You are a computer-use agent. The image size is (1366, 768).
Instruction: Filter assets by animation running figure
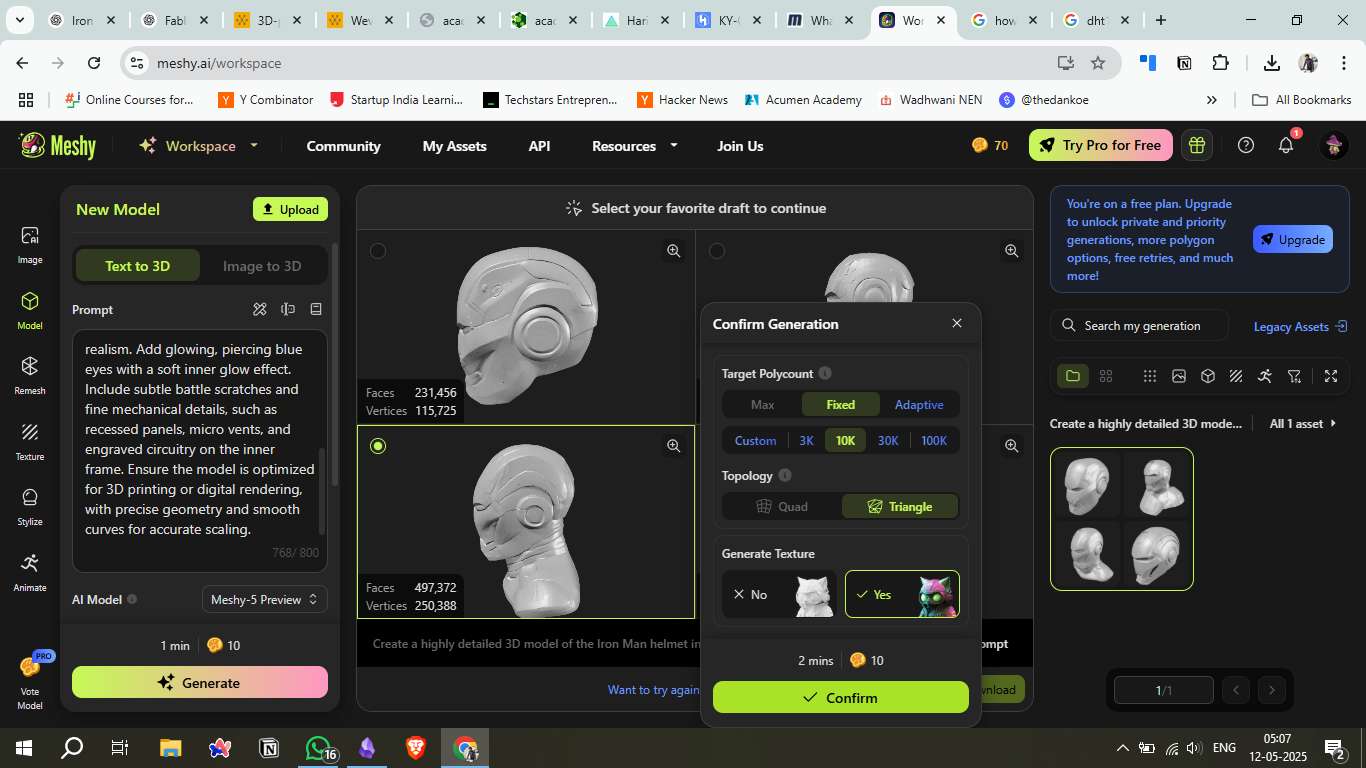tap(1265, 376)
